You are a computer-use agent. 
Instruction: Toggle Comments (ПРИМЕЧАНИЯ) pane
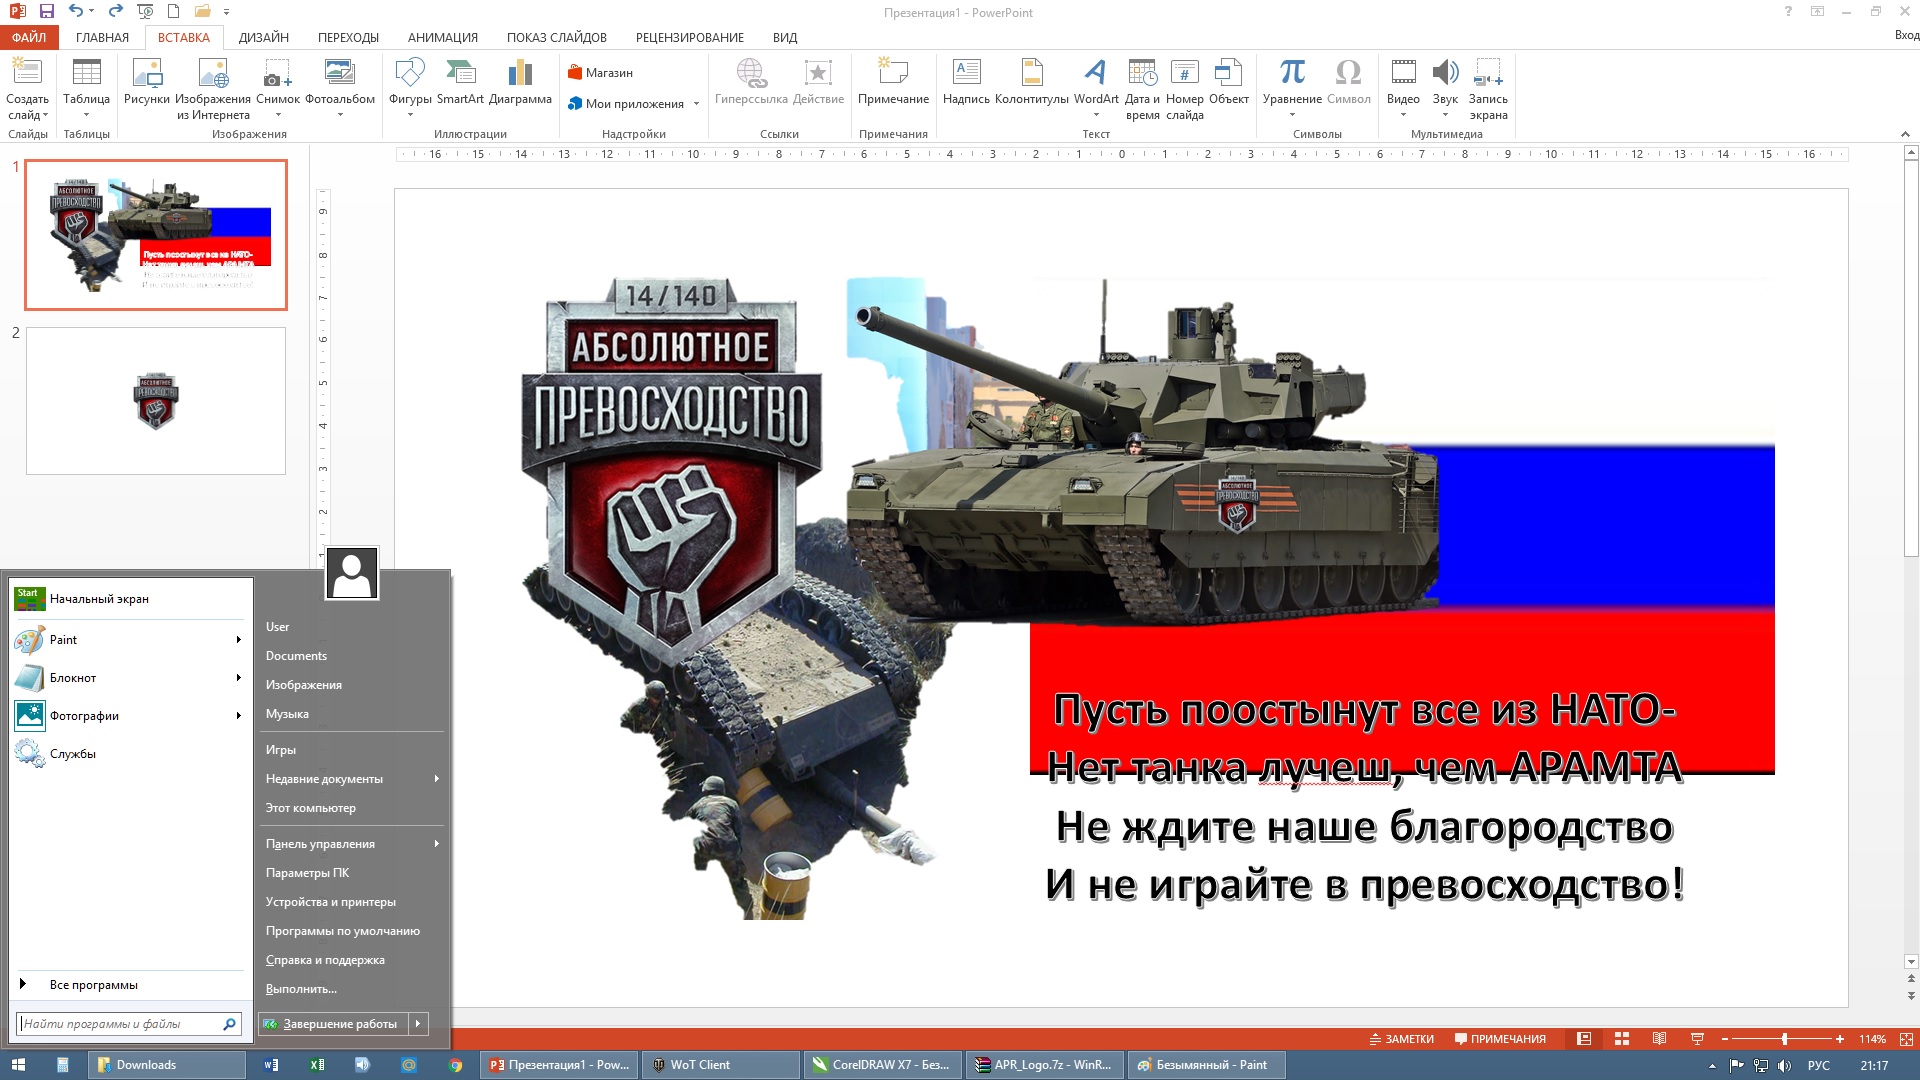[1500, 1039]
